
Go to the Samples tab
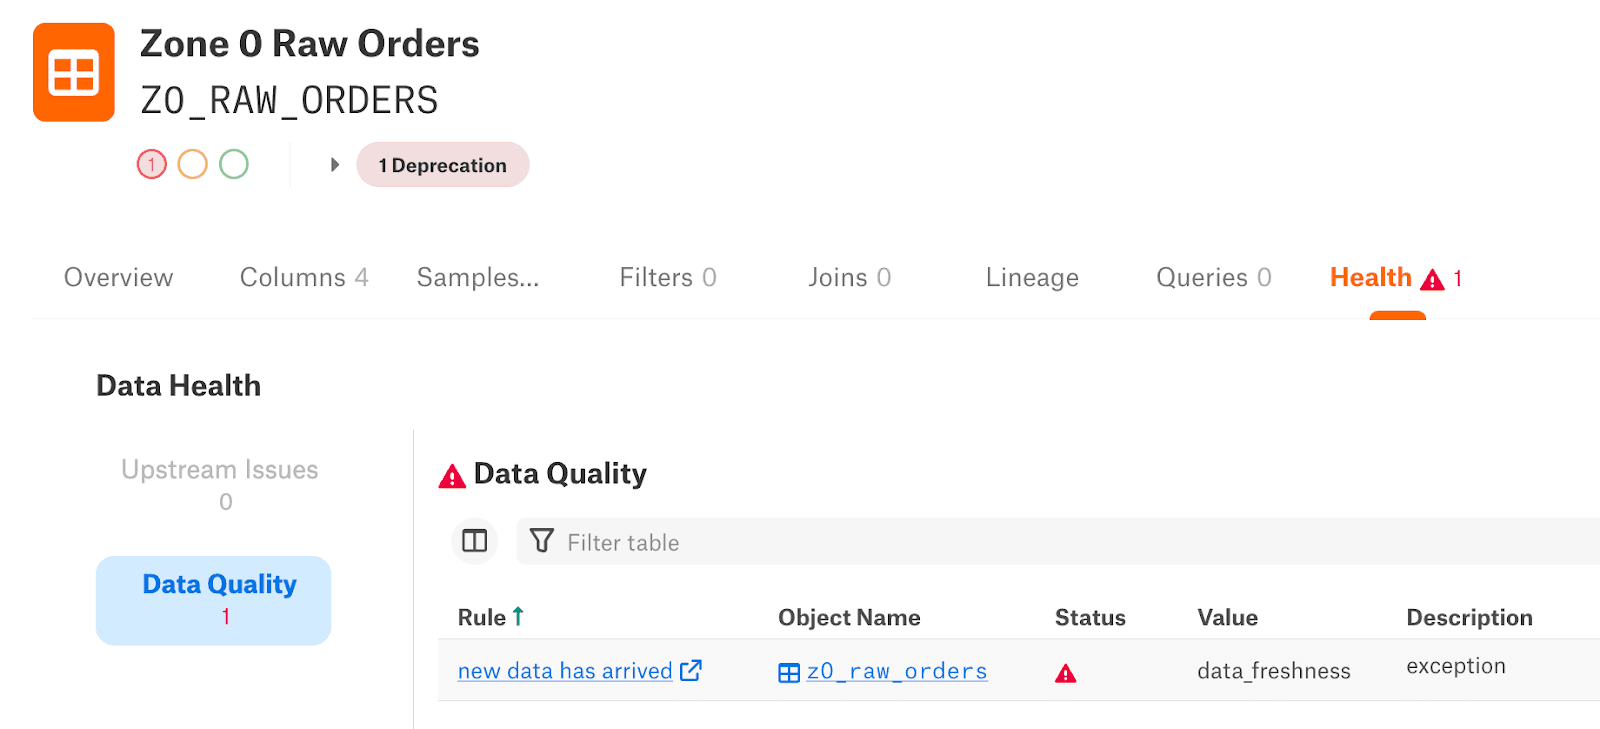point(478,278)
